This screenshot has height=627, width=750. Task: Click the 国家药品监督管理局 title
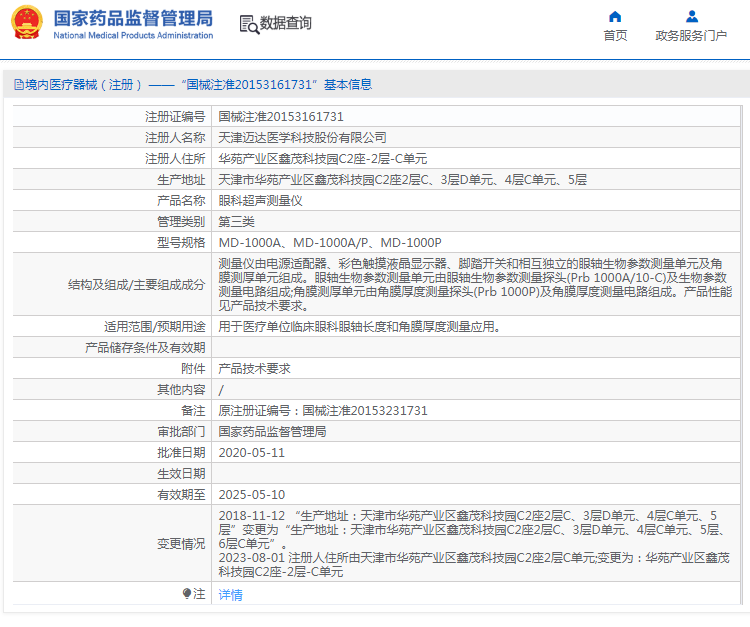coord(133,19)
